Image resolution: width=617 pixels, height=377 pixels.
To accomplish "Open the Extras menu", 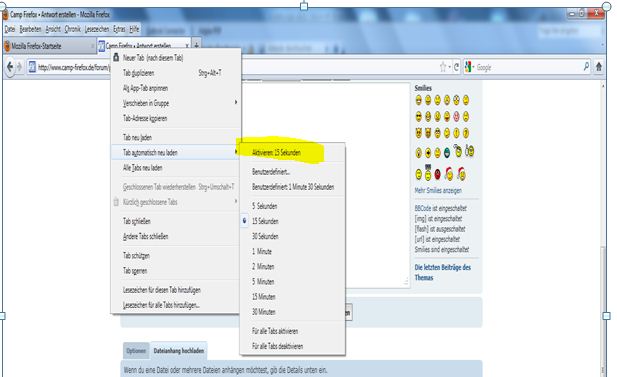I will click(119, 29).
